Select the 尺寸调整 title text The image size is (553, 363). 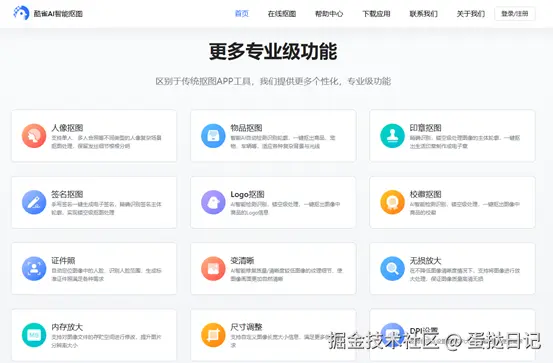click(x=246, y=327)
